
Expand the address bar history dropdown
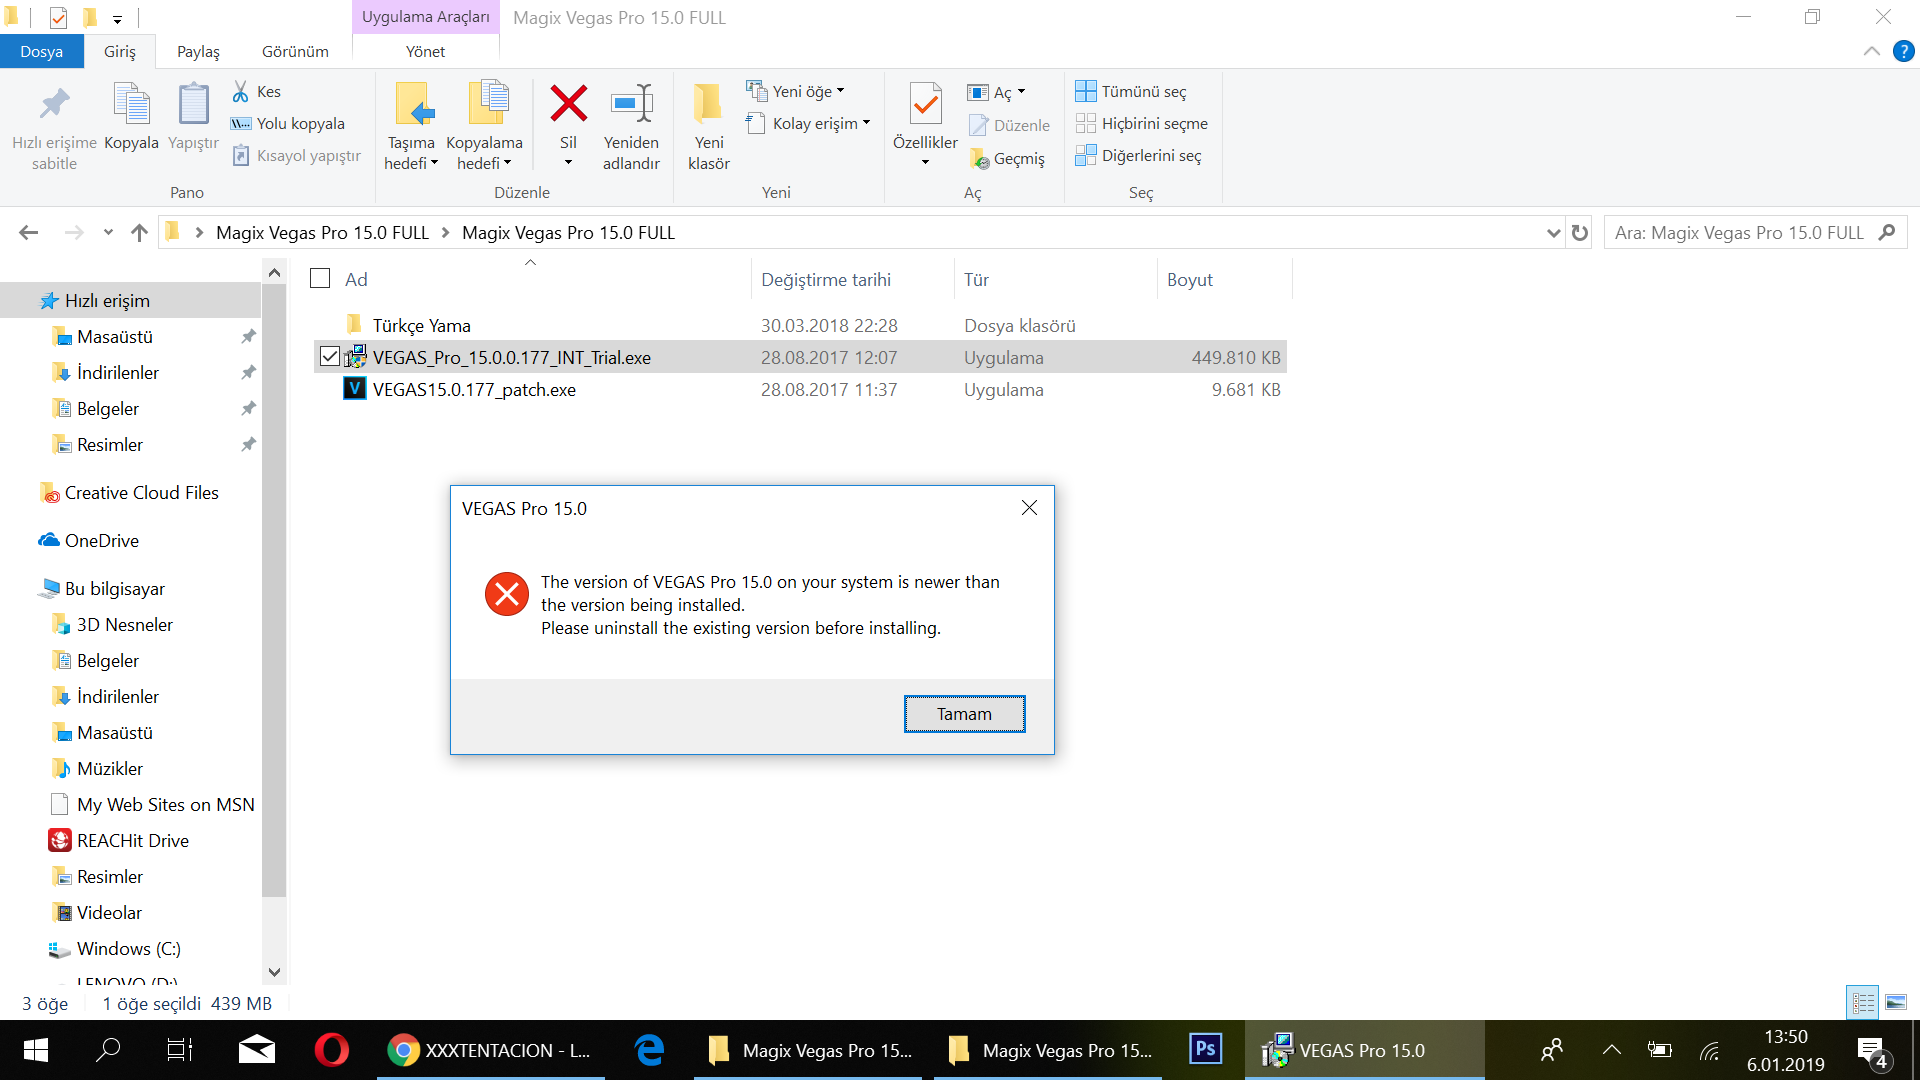1553,233
